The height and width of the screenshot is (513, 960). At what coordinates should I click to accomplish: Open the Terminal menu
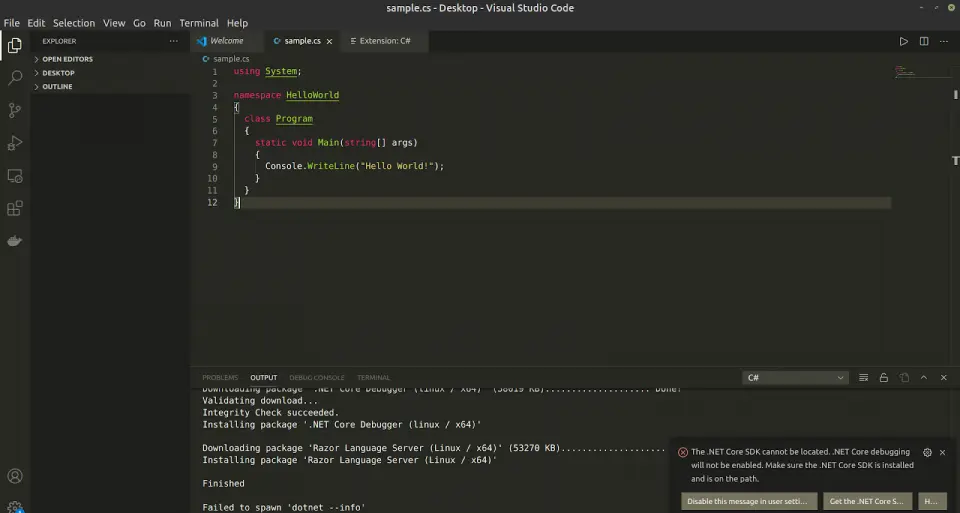point(199,23)
